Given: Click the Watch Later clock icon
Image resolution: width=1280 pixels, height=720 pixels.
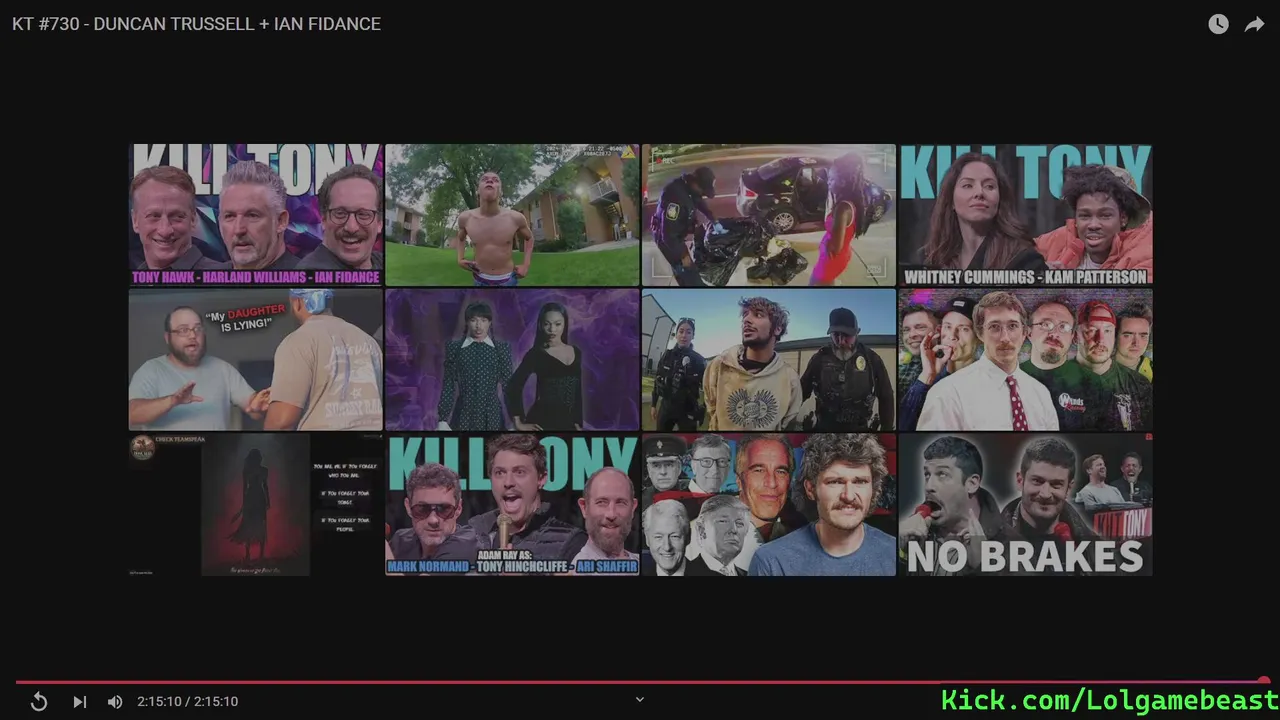Looking at the screenshot, I should (x=1218, y=24).
